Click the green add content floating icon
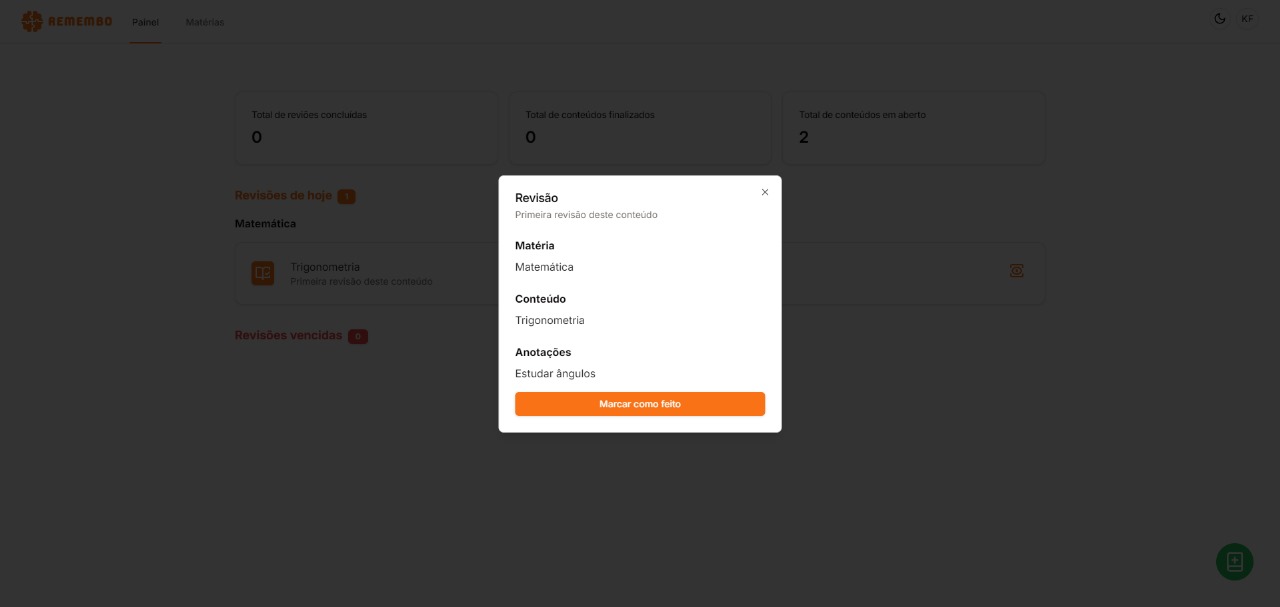The width and height of the screenshot is (1280, 607). (1234, 562)
